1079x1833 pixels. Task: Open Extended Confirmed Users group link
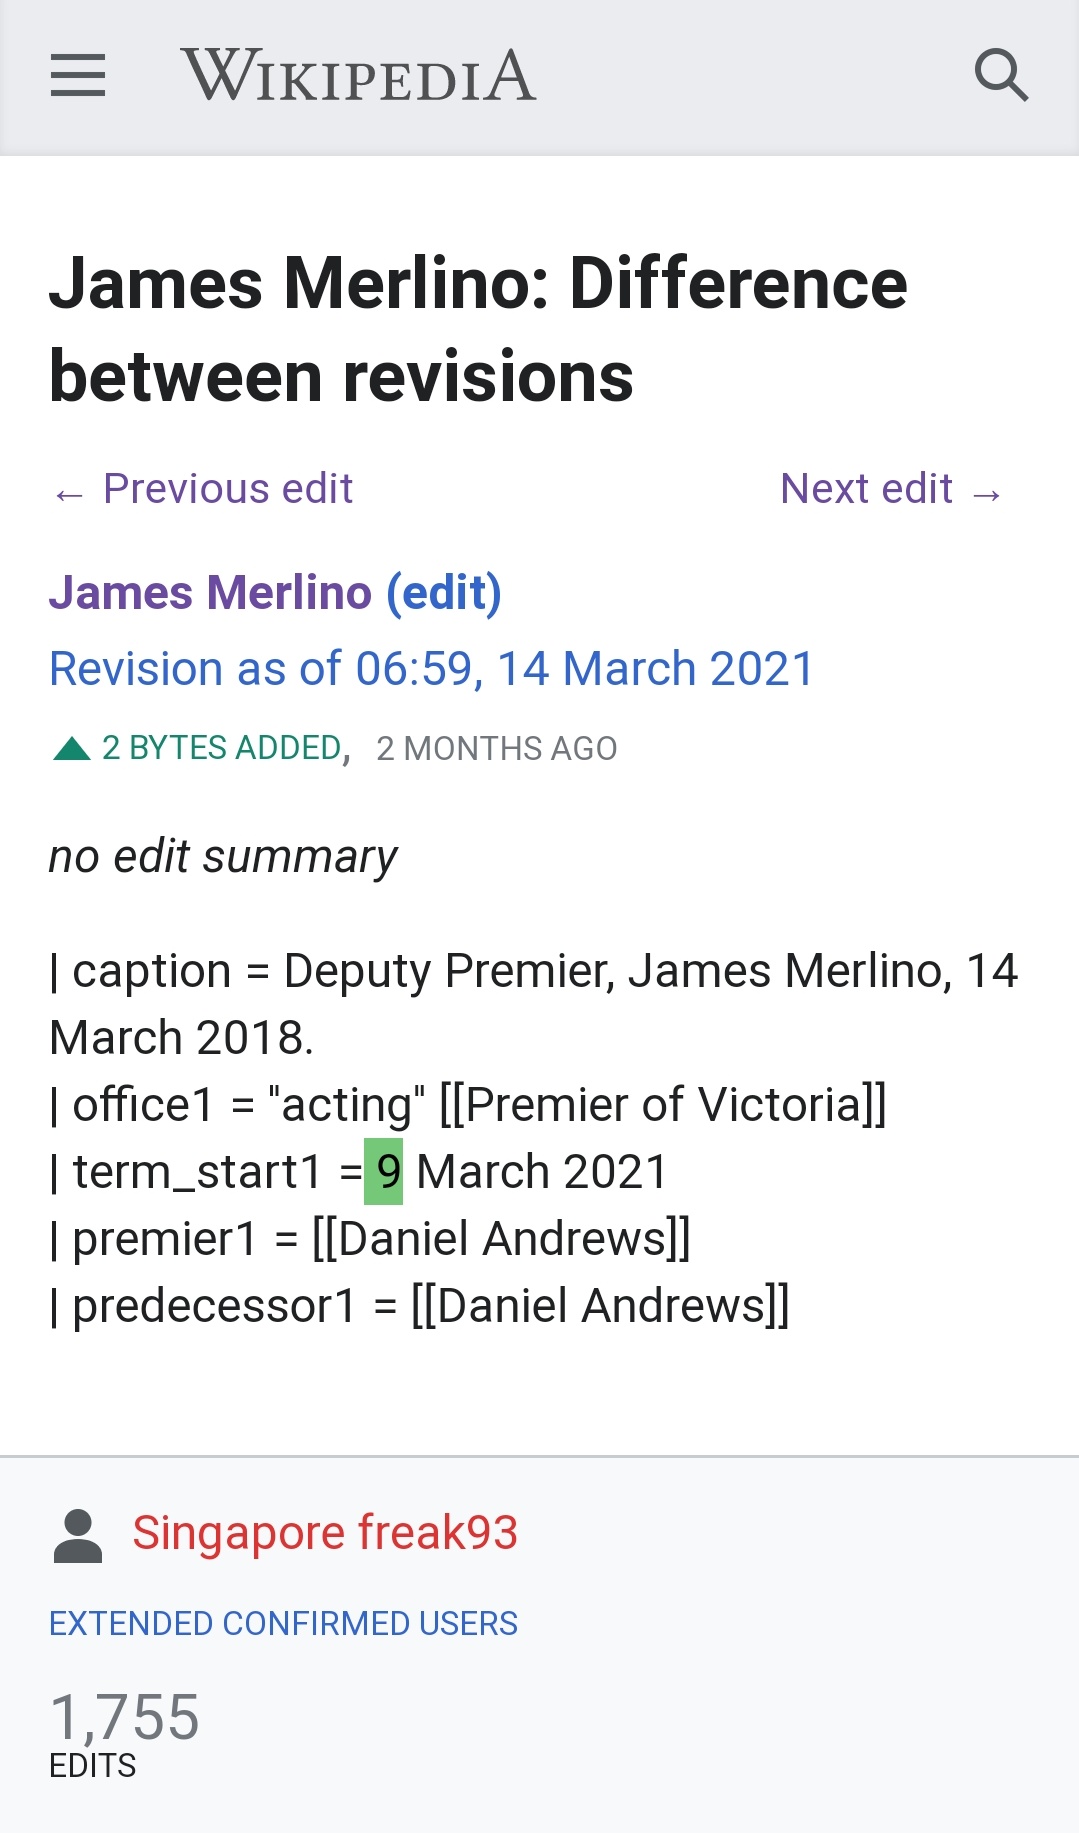point(284,1623)
